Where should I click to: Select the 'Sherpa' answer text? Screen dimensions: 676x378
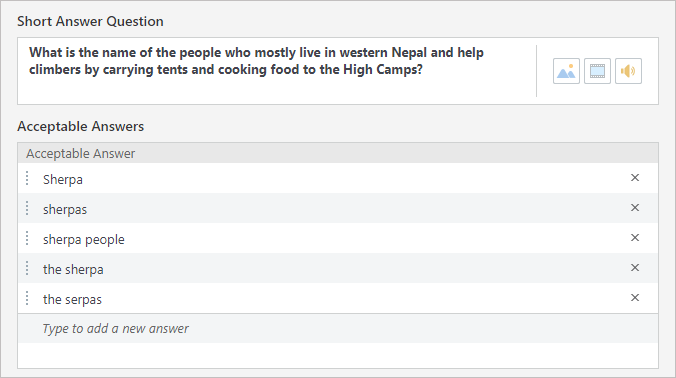(63, 180)
